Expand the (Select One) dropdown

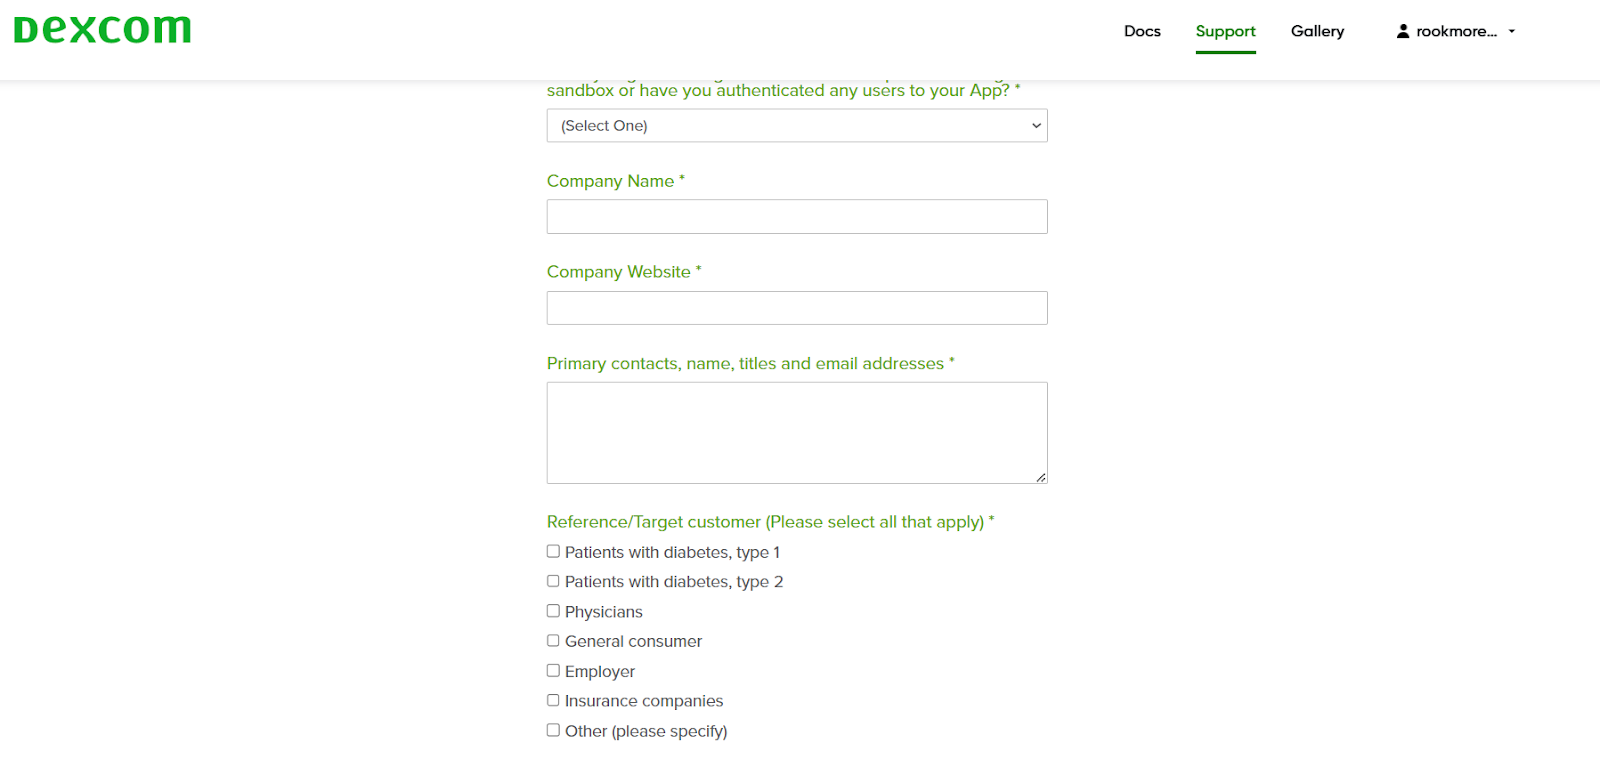pos(796,126)
